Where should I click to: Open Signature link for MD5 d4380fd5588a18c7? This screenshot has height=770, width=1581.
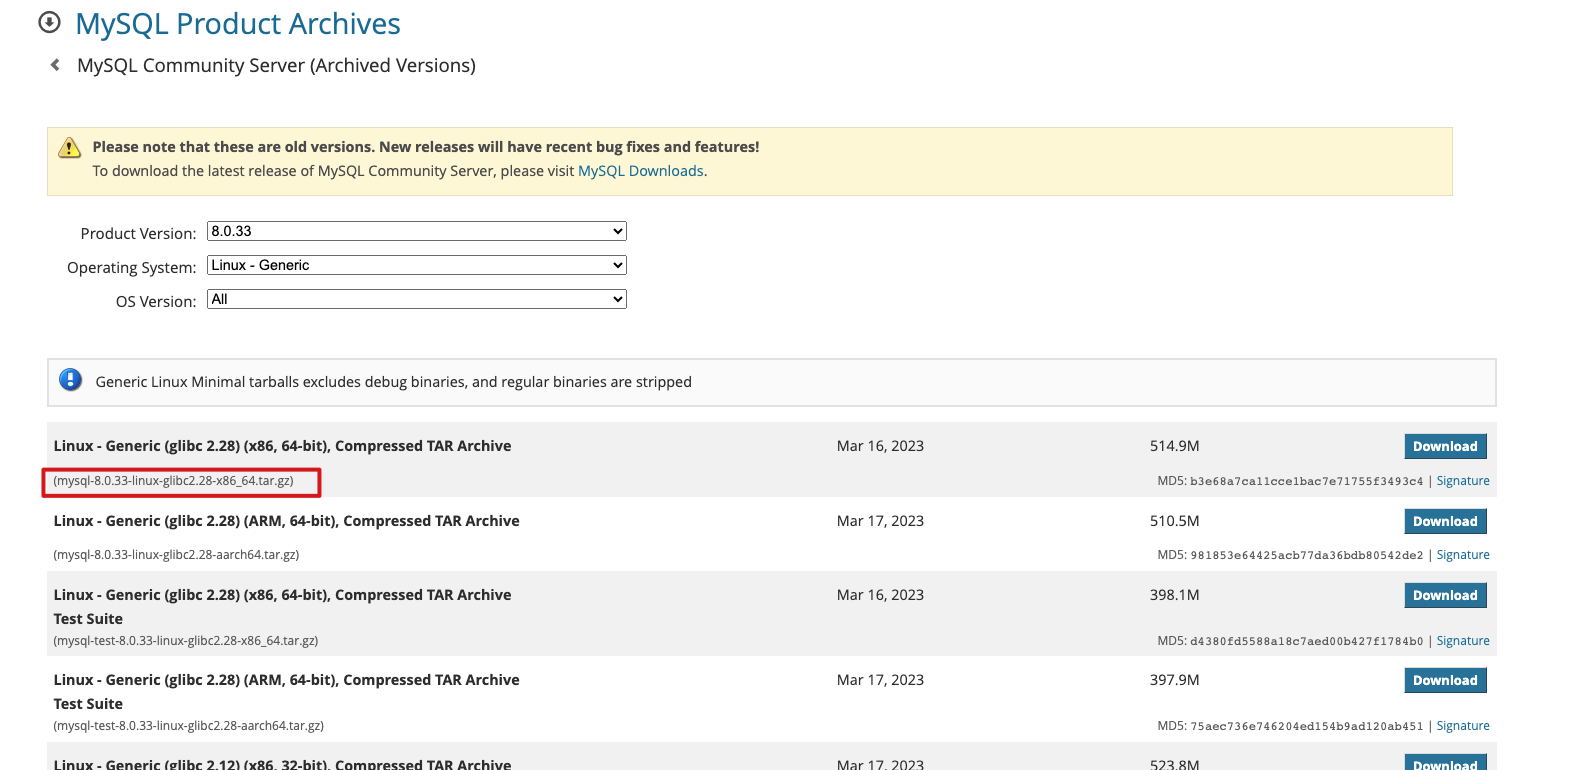point(1463,641)
